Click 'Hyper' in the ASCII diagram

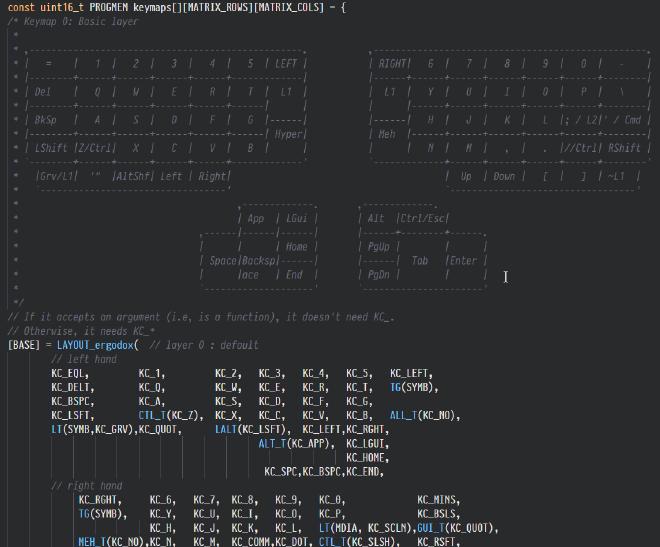coord(288,135)
